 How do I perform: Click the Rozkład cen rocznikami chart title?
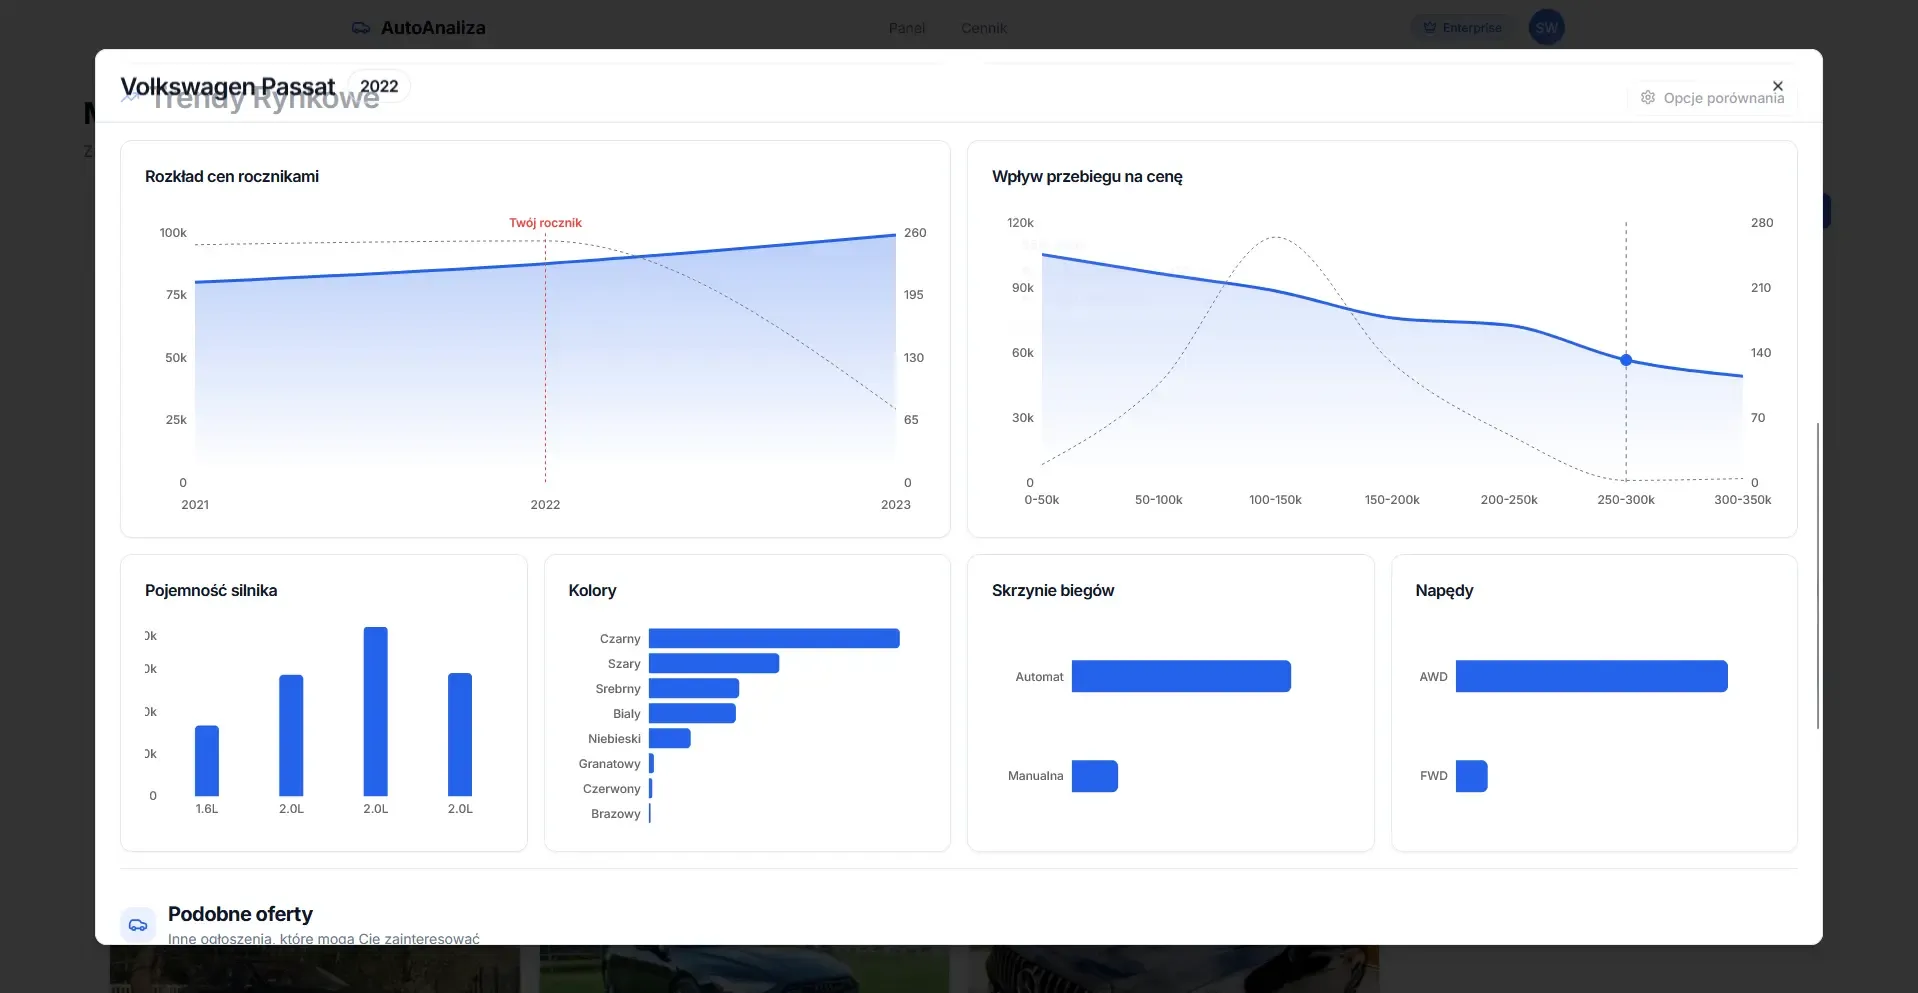pos(232,176)
